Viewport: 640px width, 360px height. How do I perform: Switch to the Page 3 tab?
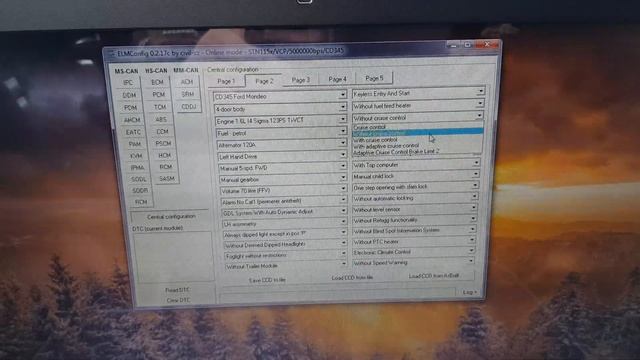[301, 80]
